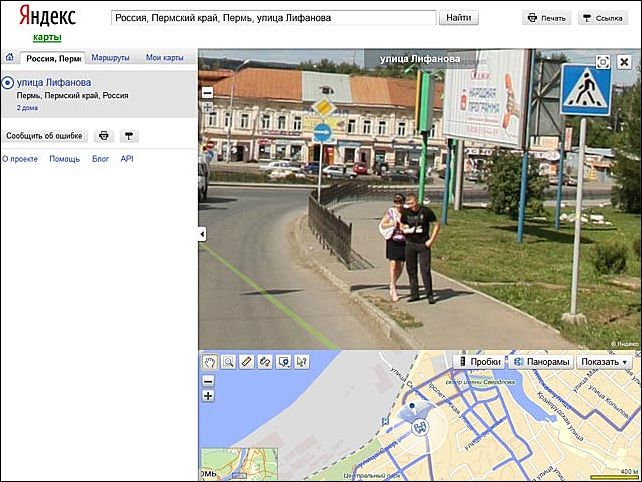Open the Показать dropdown

pyautogui.click(x=604, y=361)
